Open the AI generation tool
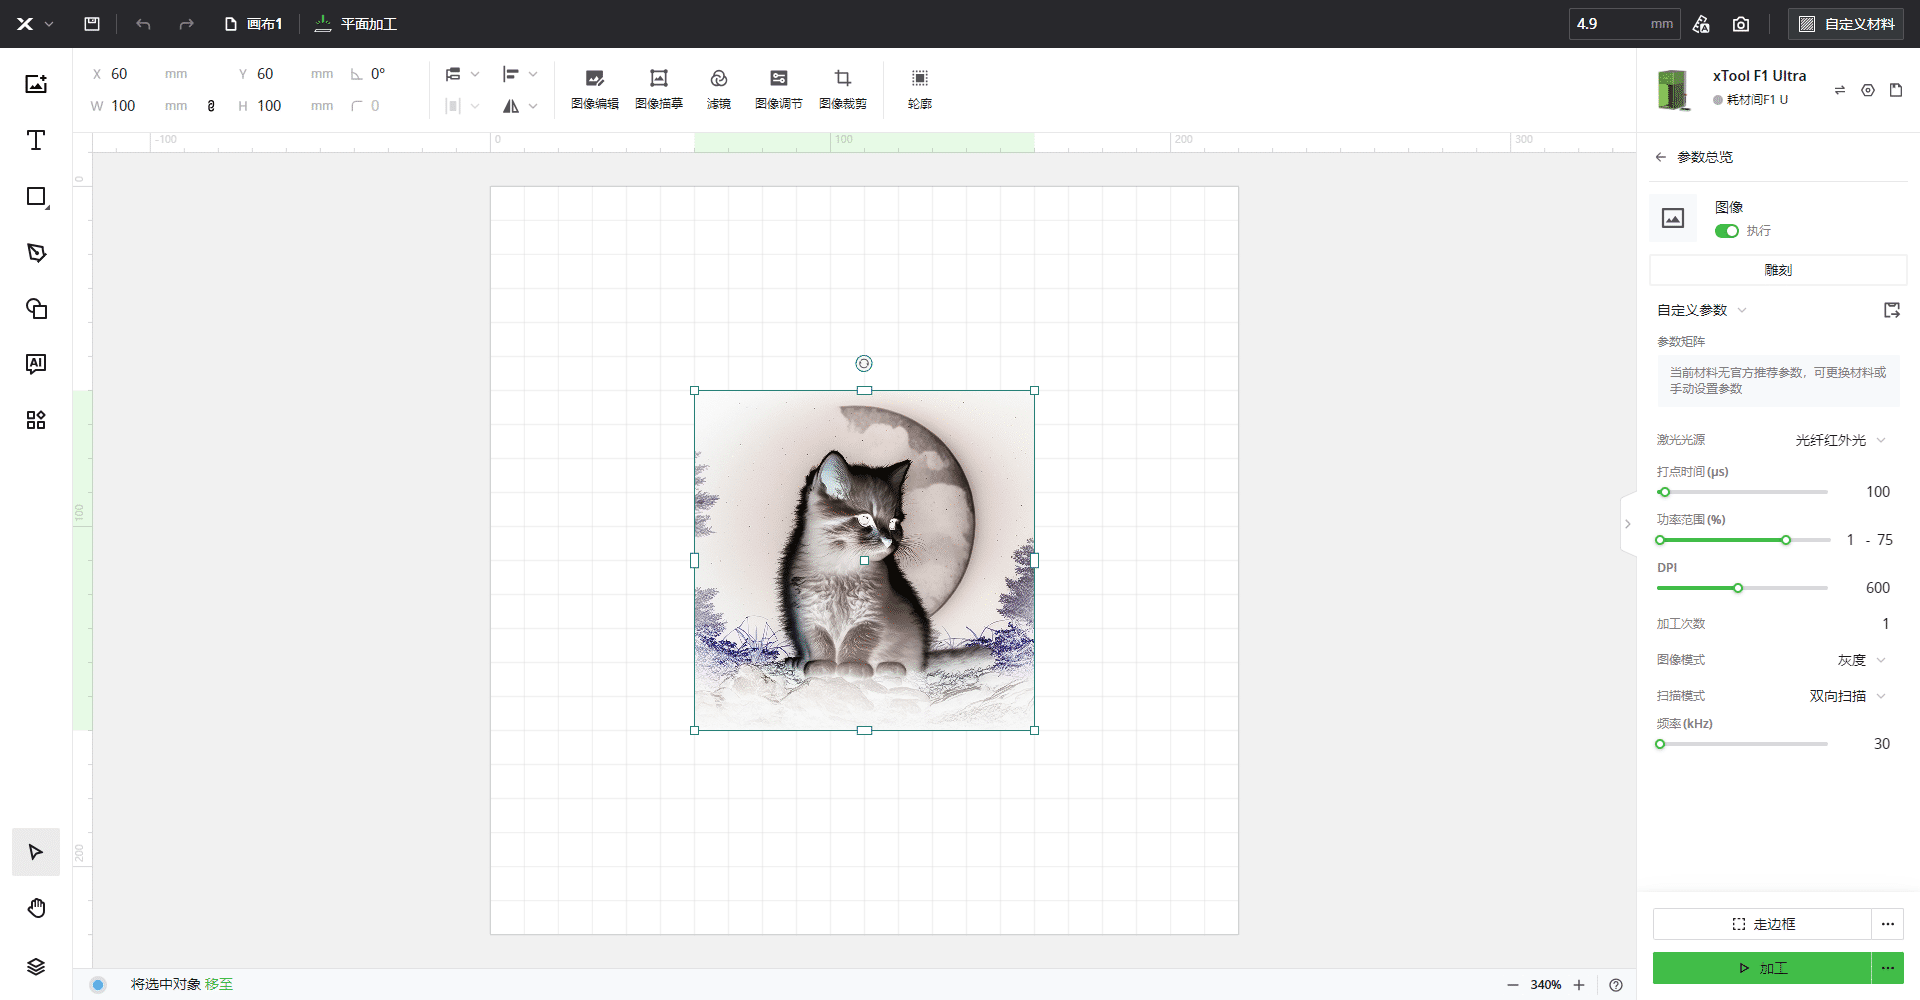This screenshot has width=1920, height=1000. click(36, 364)
